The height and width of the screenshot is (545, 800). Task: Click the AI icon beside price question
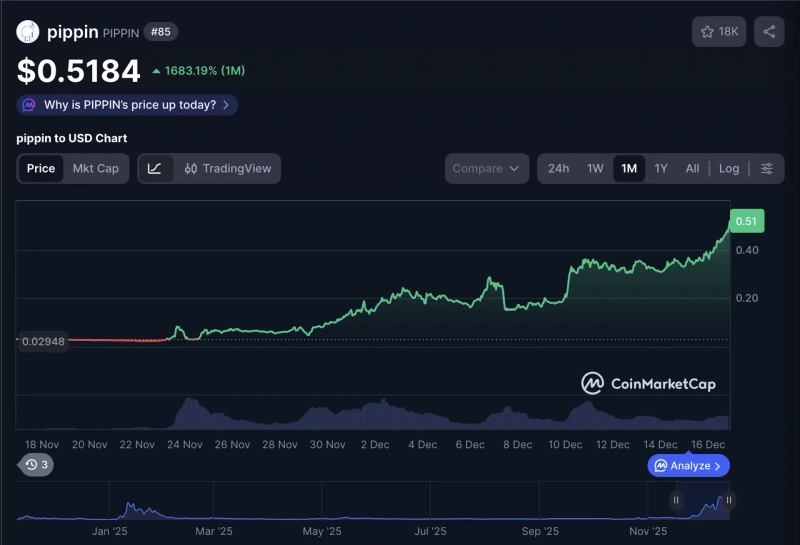(29, 105)
